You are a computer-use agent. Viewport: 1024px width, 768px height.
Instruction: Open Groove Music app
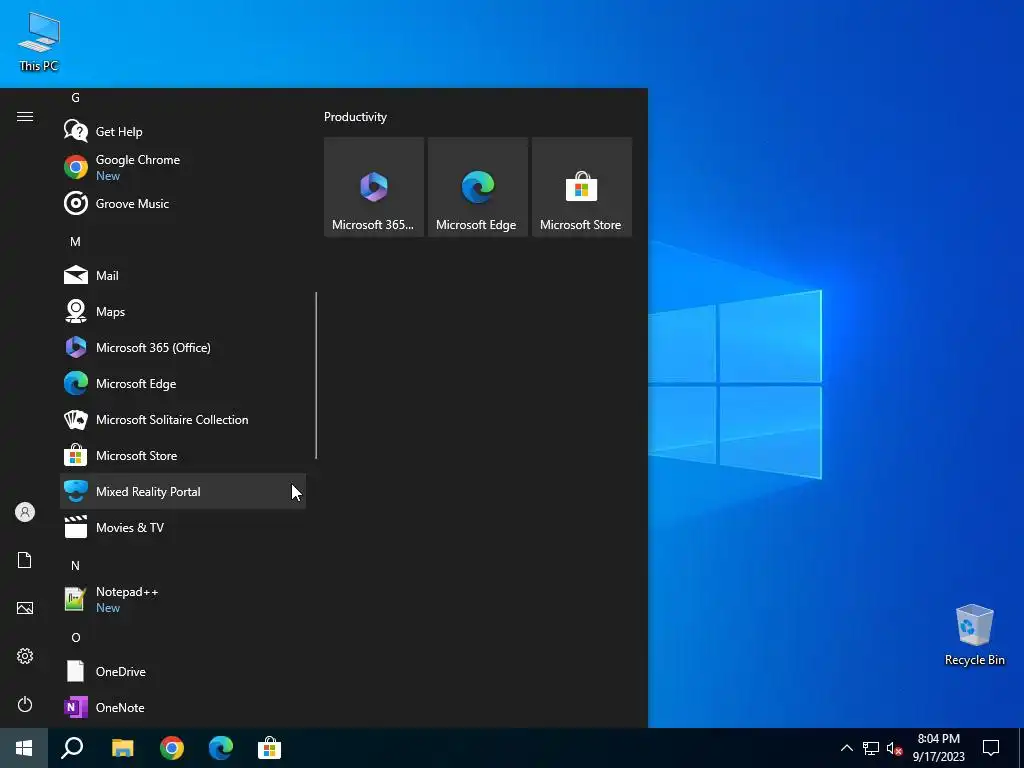pyautogui.click(x=183, y=203)
